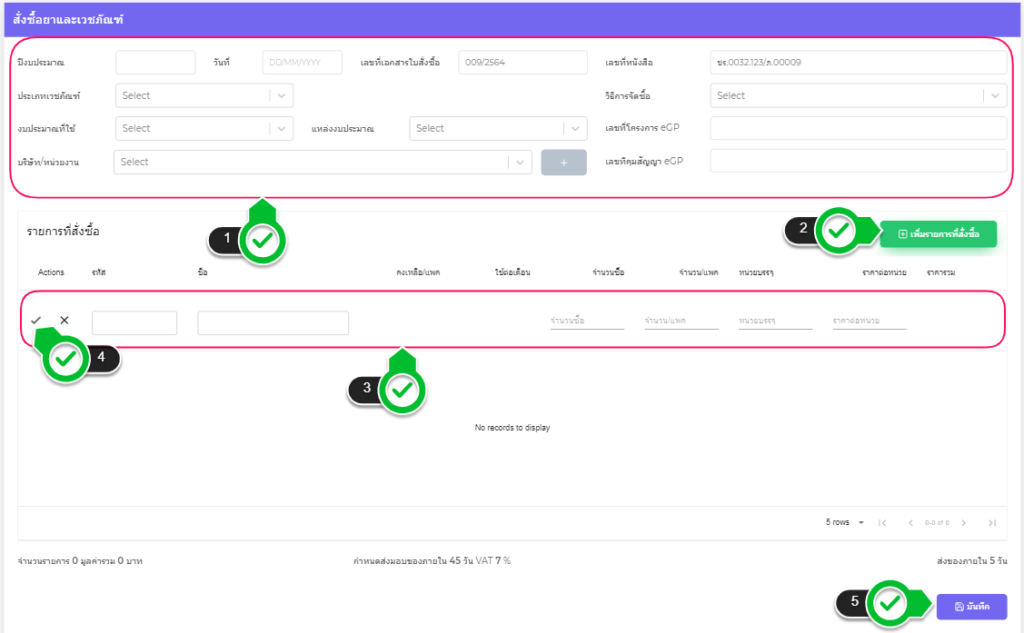This screenshot has height=633, width=1024.
Task: Click the เลขที่โครงการ eGP input field
Action: tap(858, 128)
